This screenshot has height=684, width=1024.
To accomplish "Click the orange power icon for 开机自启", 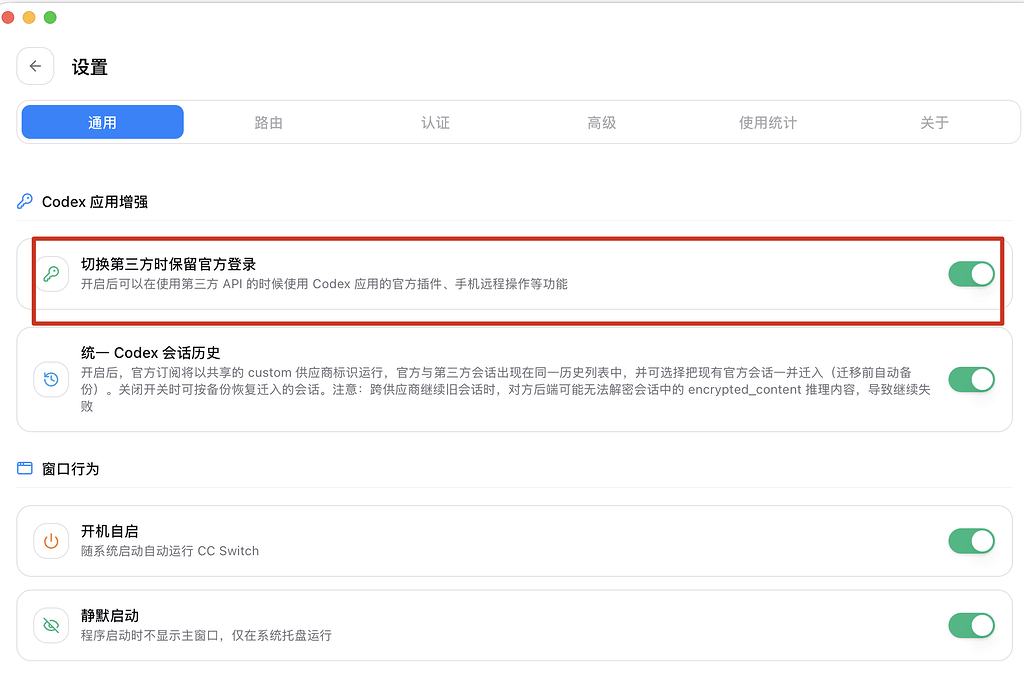I will (51, 541).
